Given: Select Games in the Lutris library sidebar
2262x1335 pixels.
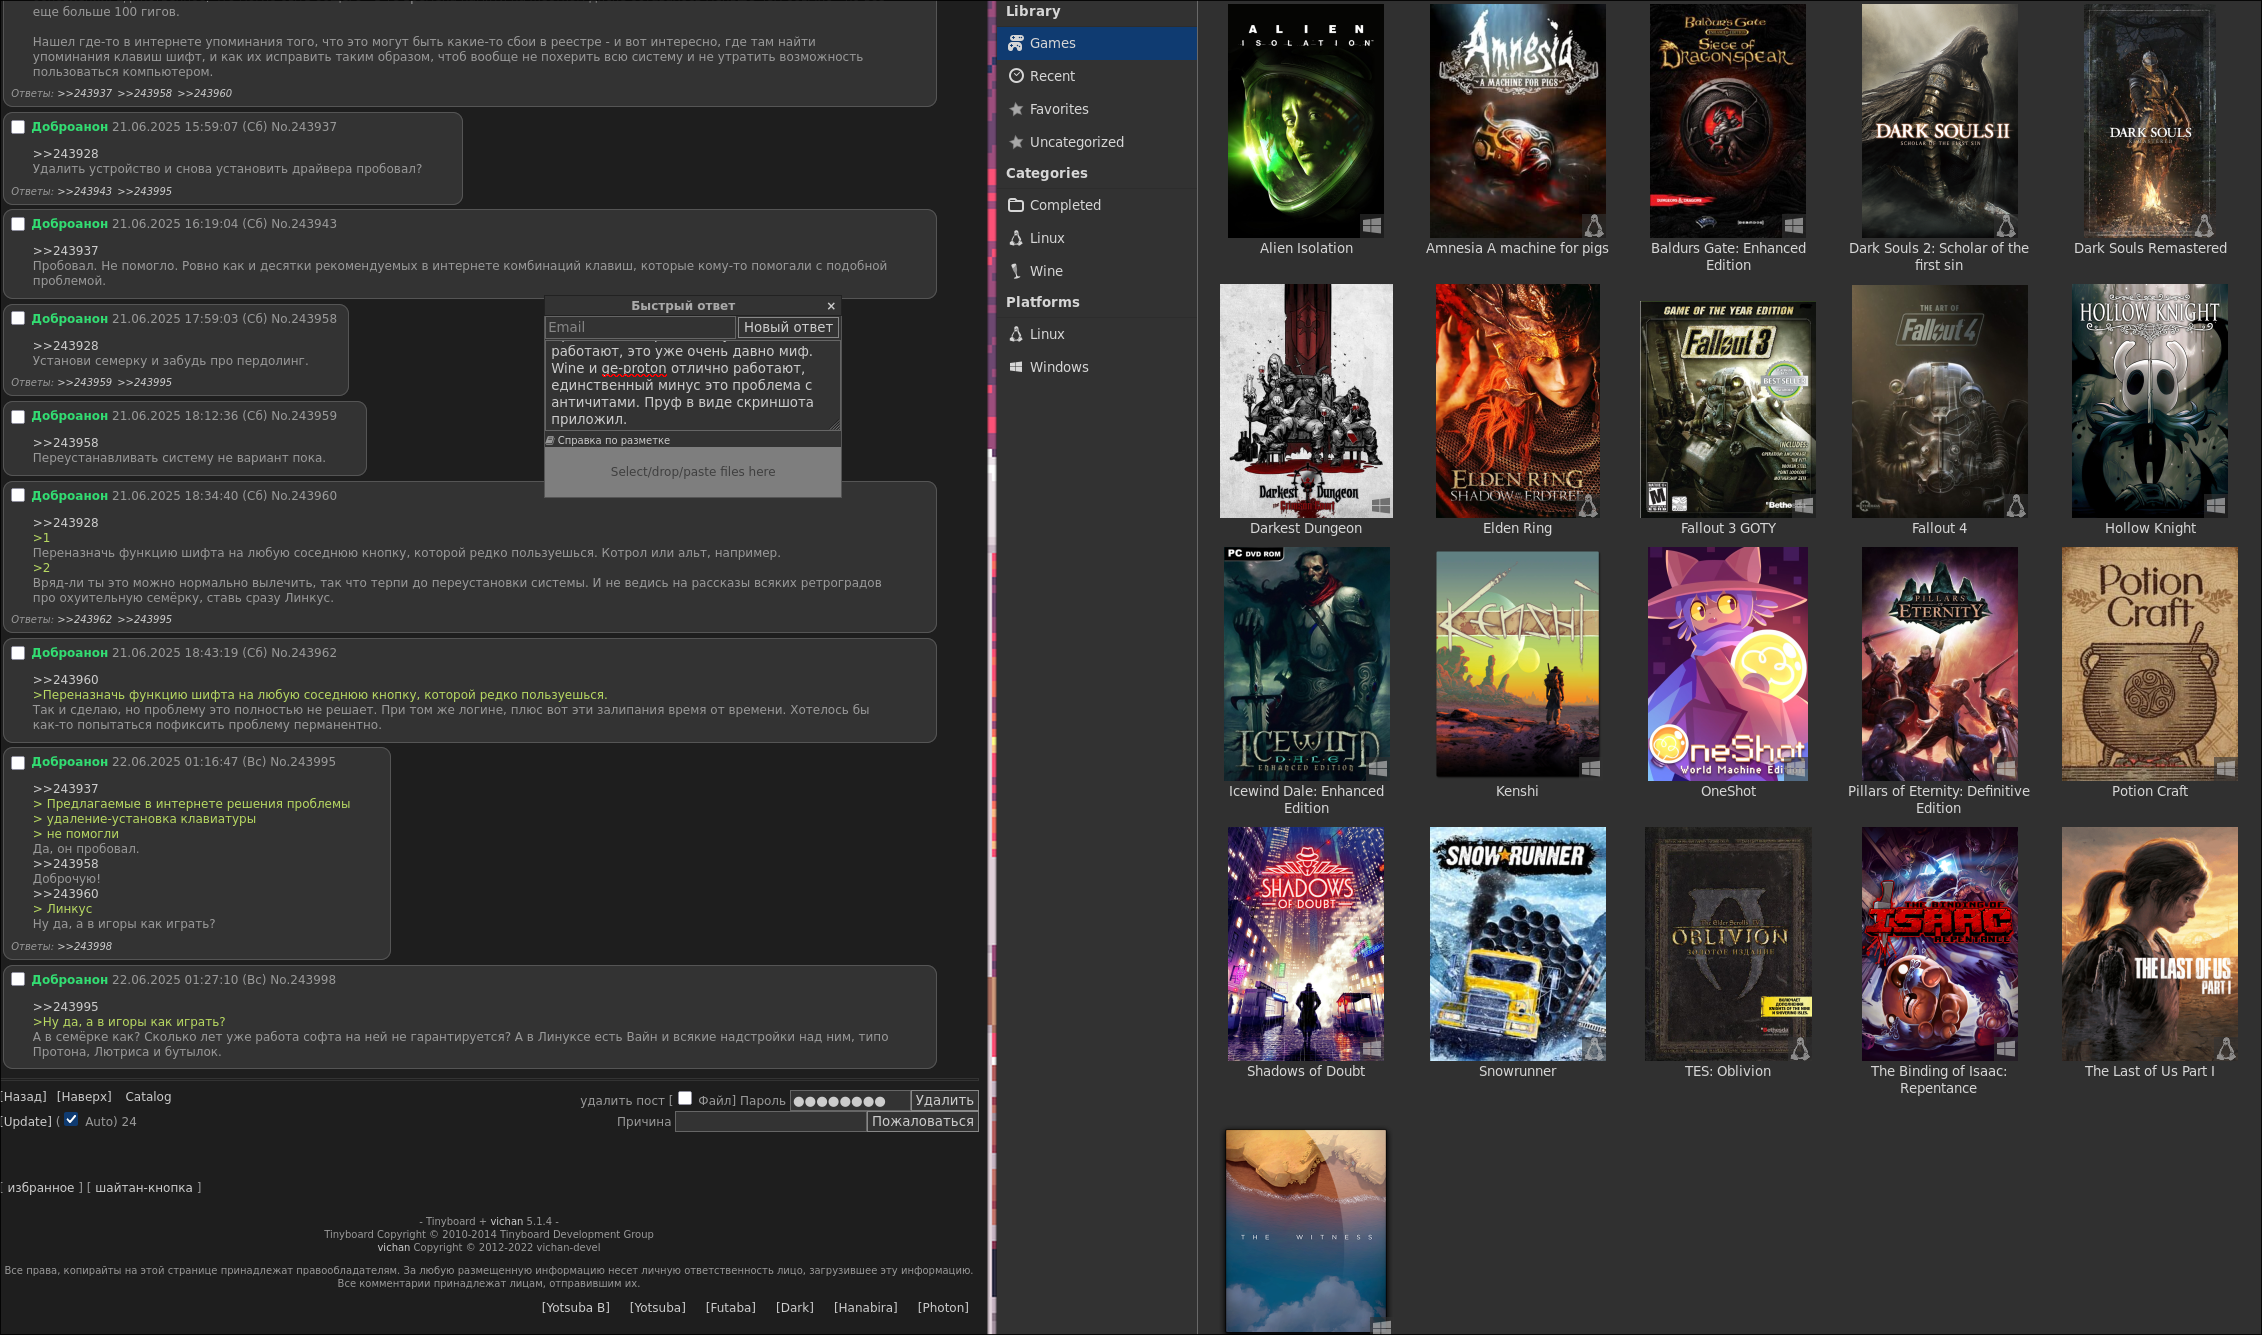Looking at the screenshot, I should [1097, 43].
